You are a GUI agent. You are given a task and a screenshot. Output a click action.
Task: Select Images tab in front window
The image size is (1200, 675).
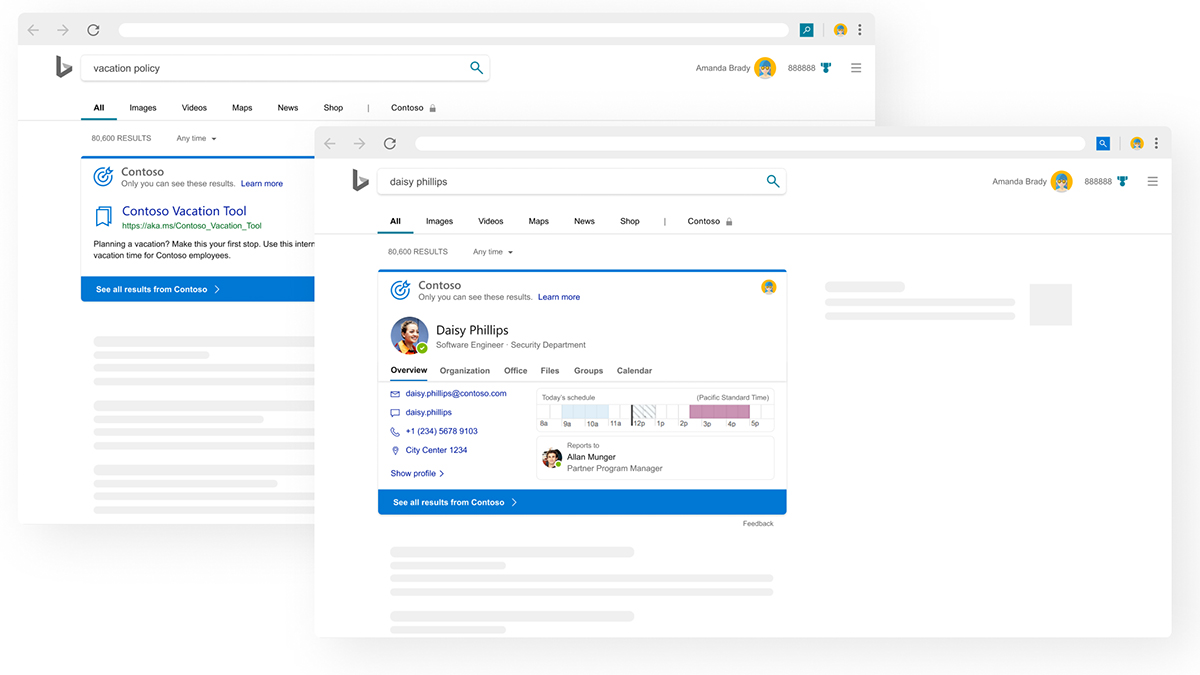coord(439,221)
